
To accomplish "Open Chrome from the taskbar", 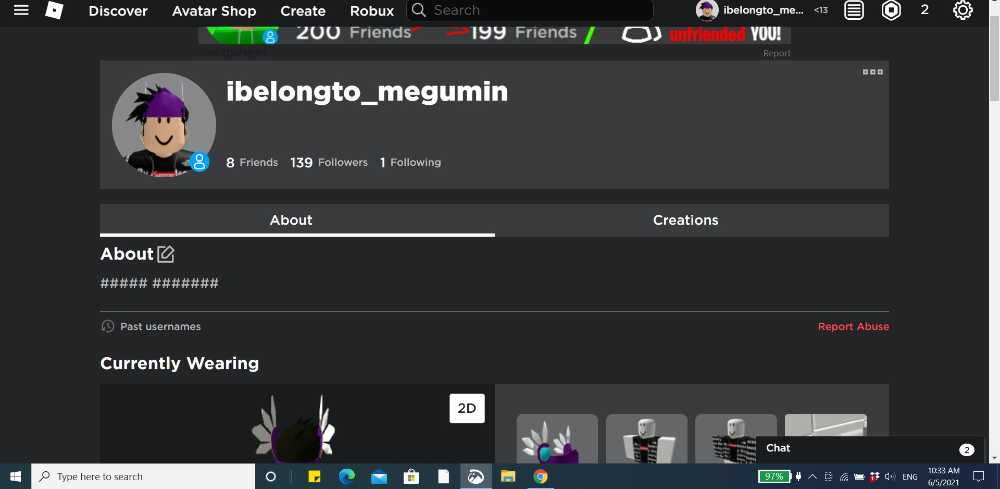I will coord(540,476).
